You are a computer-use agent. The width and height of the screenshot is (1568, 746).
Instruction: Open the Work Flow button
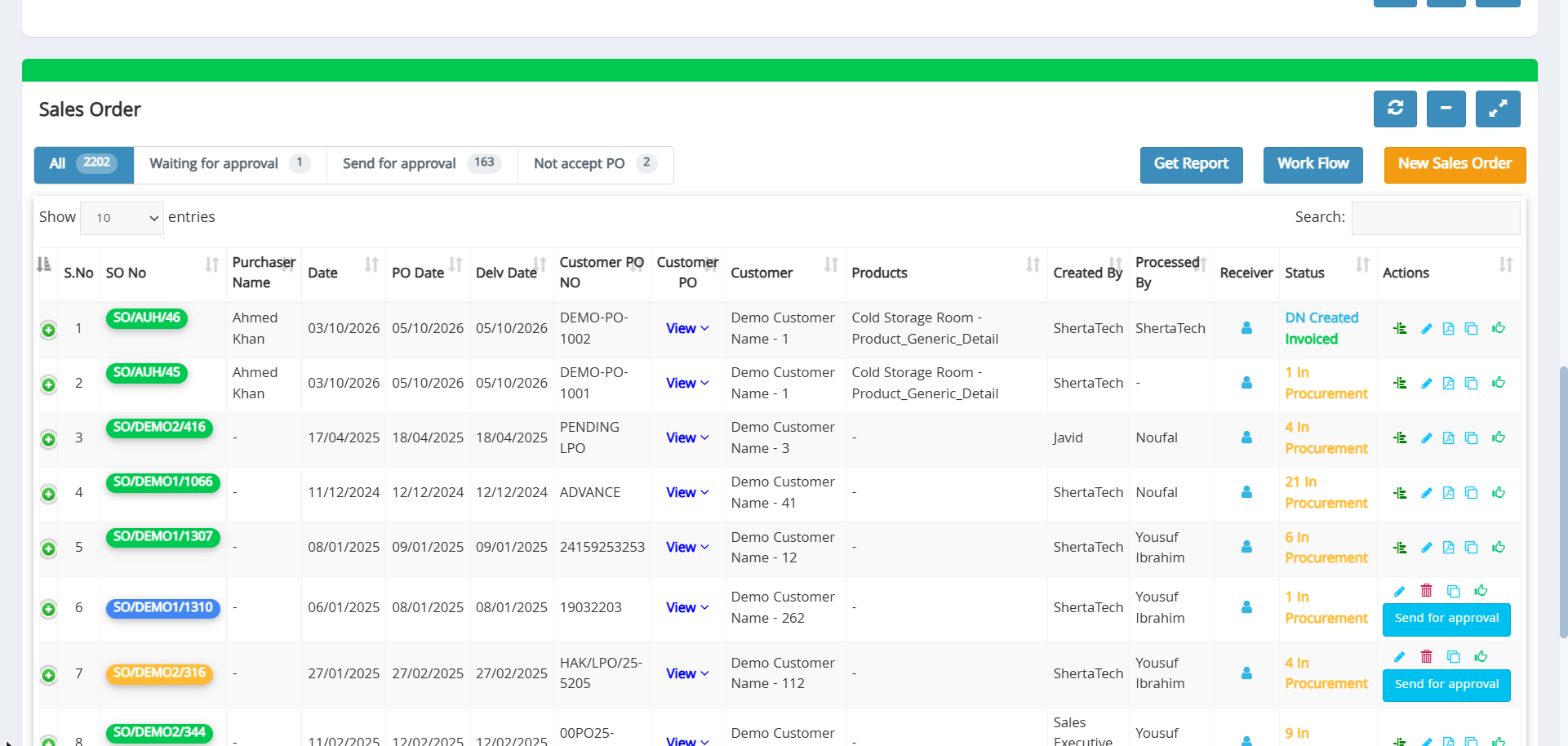tap(1313, 165)
